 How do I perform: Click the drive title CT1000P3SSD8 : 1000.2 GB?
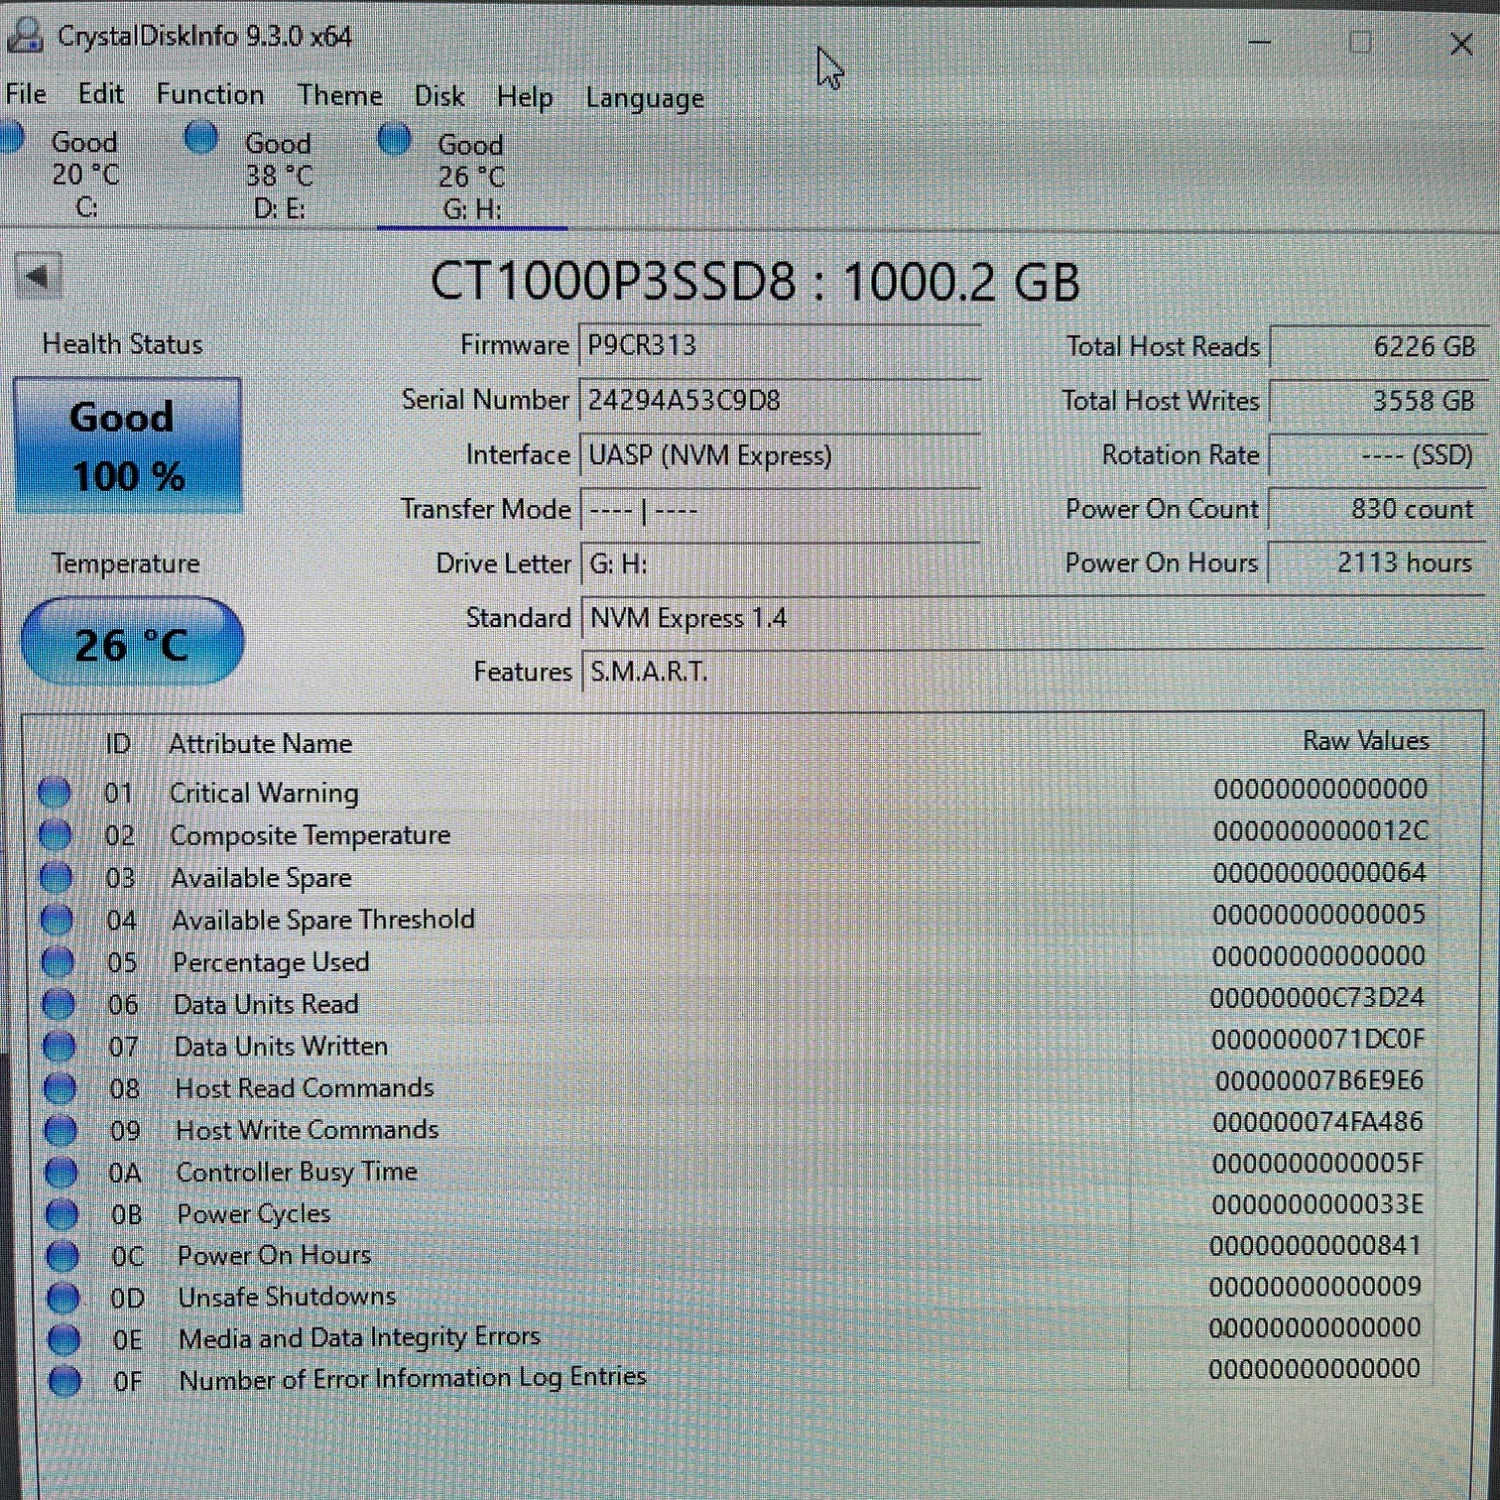click(x=755, y=281)
